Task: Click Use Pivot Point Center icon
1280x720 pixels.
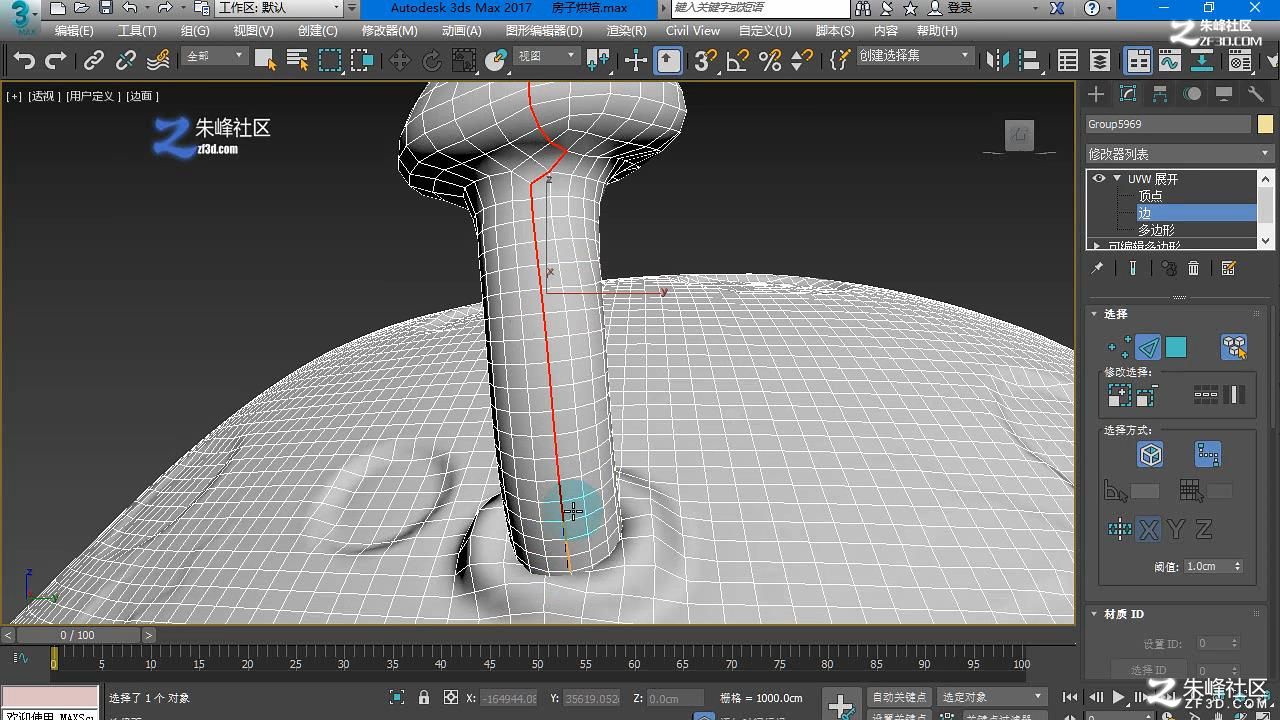Action: click(598, 61)
